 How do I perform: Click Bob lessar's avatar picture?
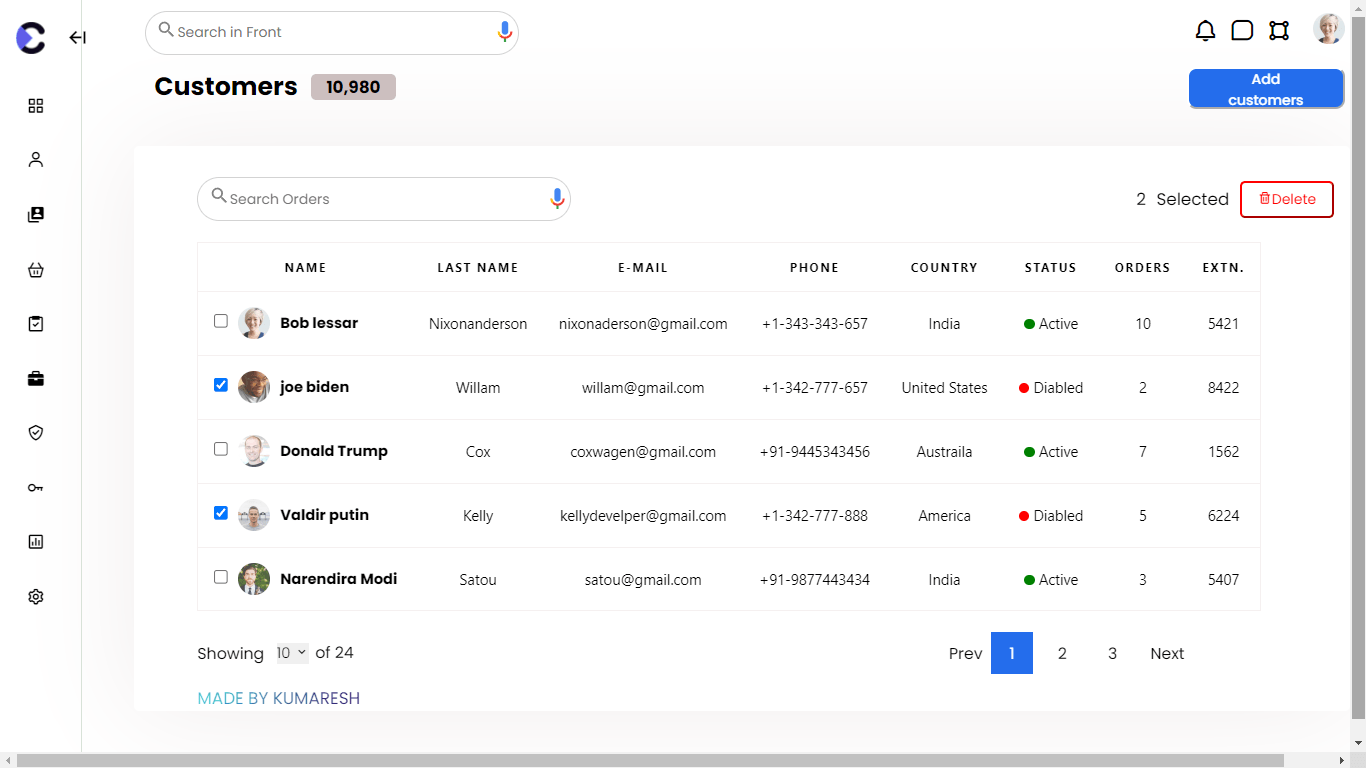pos(254,323)
